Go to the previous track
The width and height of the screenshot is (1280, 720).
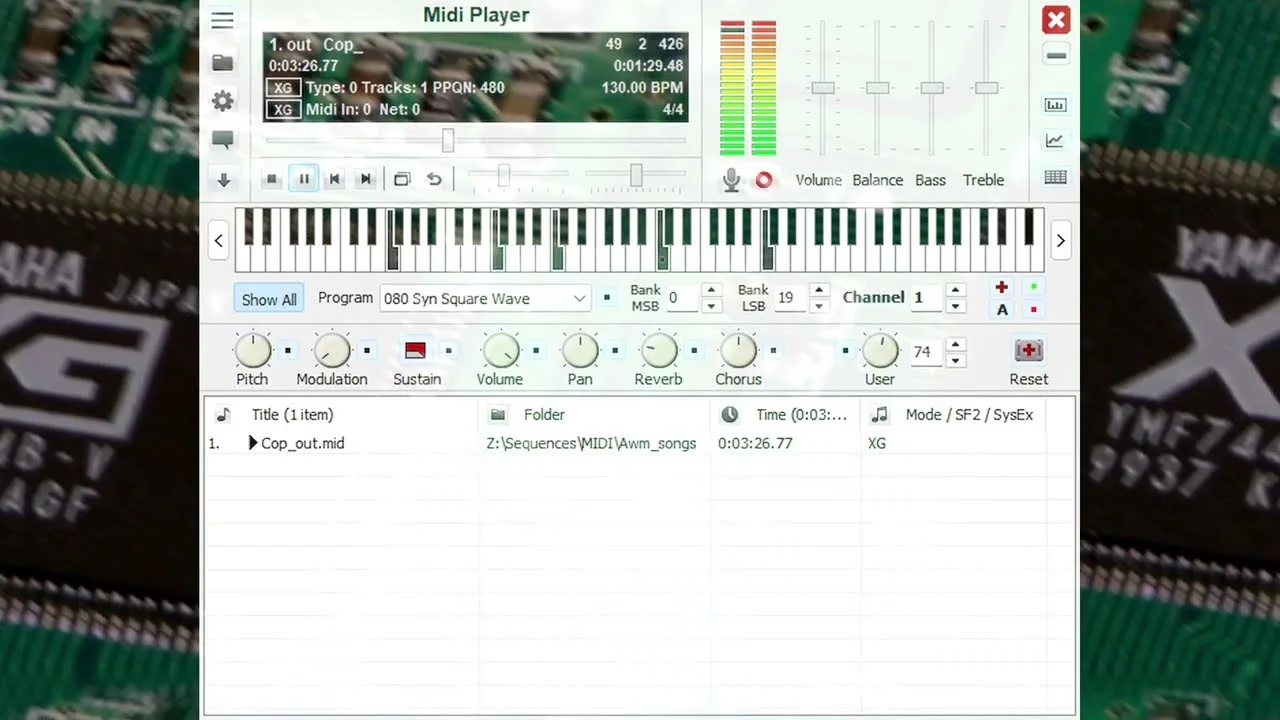pos(335,179)
